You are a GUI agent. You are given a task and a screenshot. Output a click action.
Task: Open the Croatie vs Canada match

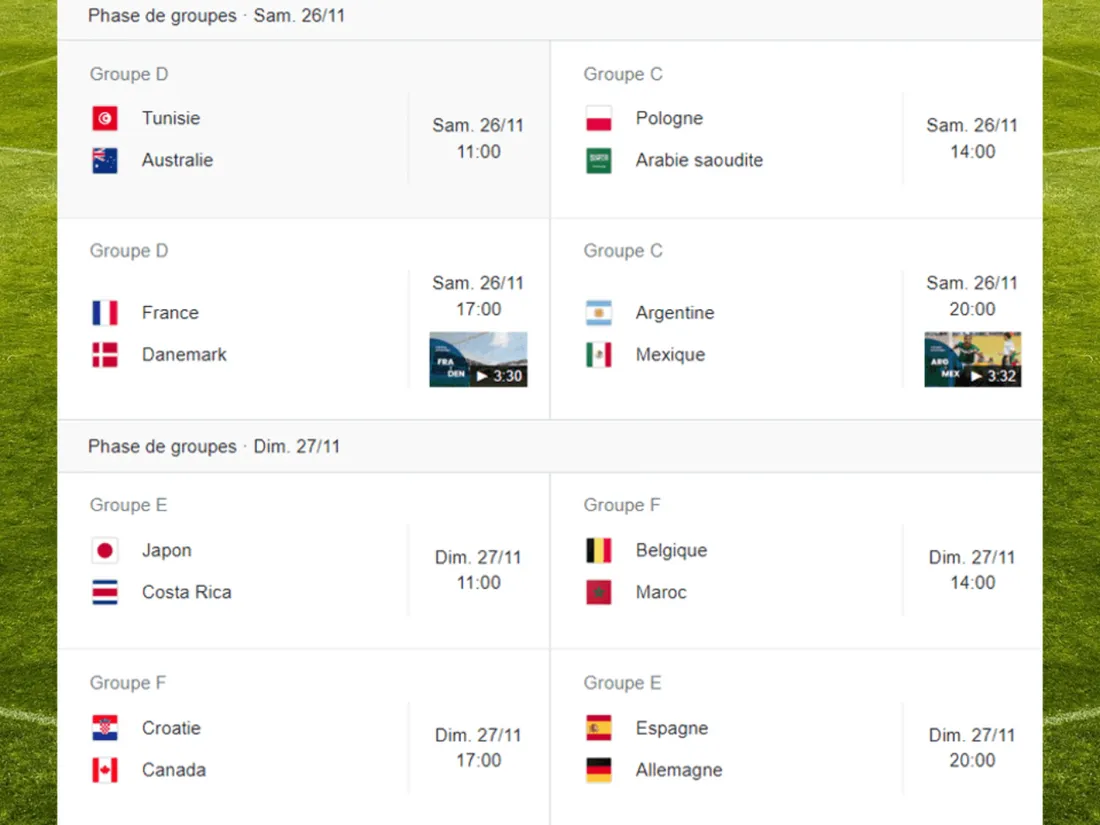[x=304, y=737]
